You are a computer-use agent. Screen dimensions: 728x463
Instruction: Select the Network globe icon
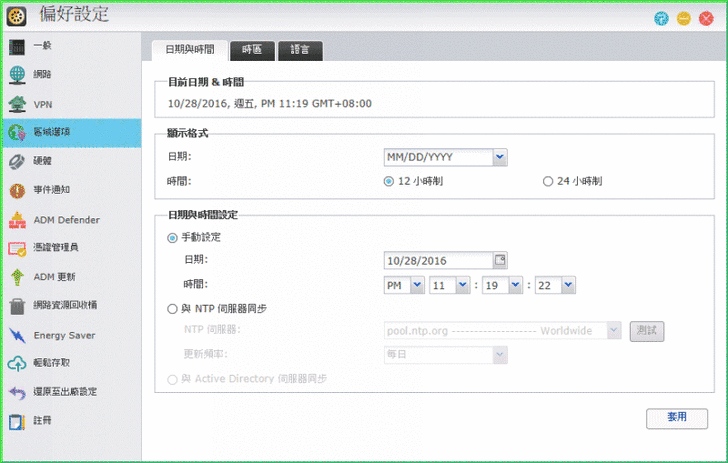pyautogui.click(x=17, y=75)
